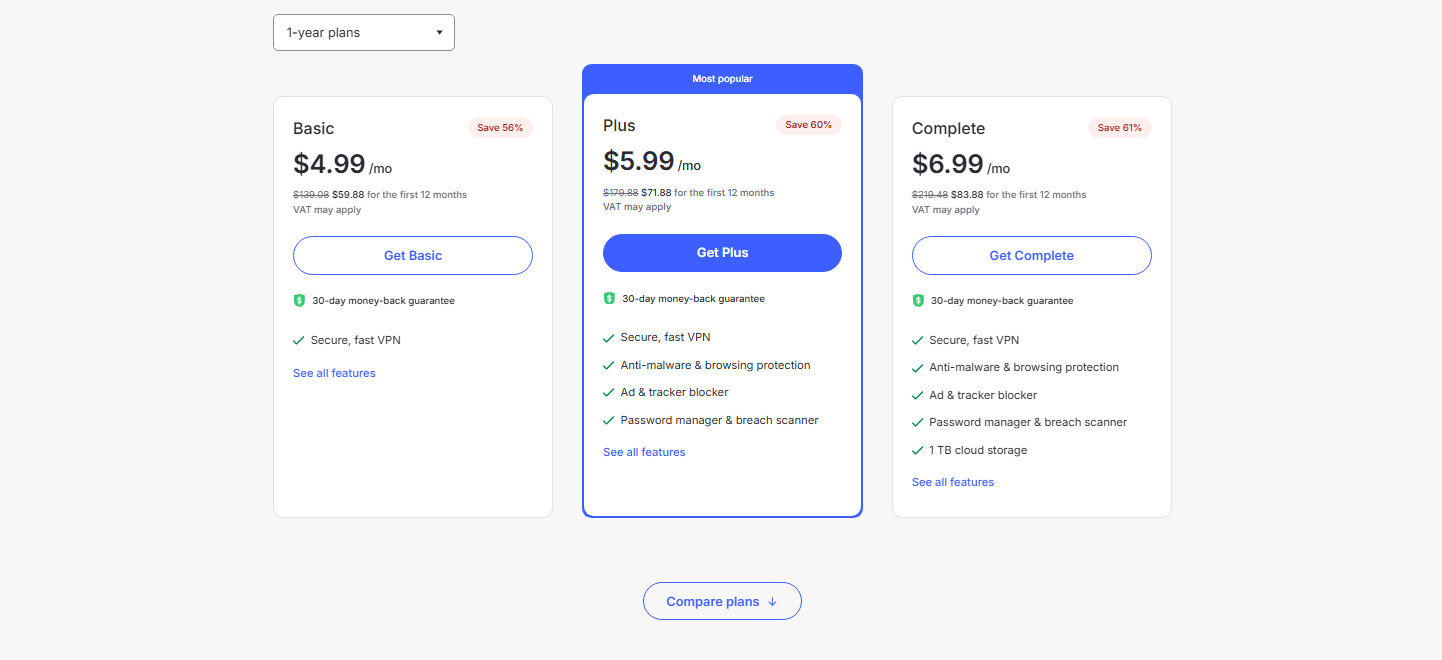This screenshot has width=1442, height=660.
Task: Click the Save 56% badge
Action: pos(500,128)
